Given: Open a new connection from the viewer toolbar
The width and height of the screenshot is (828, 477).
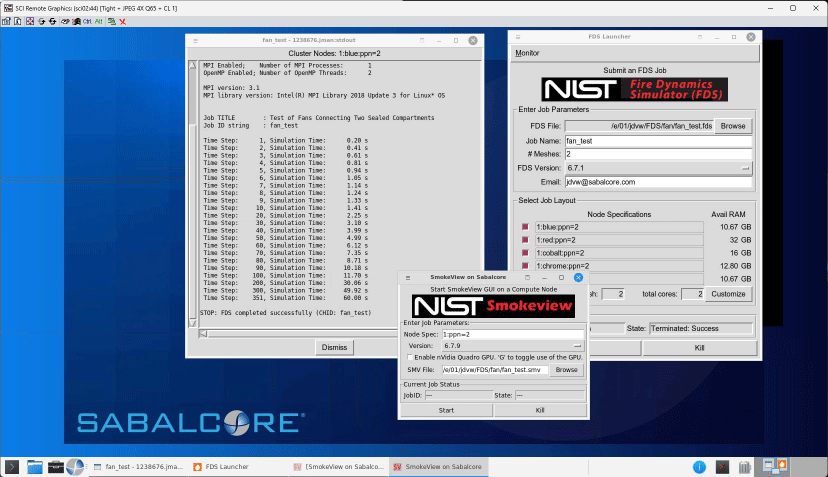Looking at the screenshot, I should (x=112, y=21).
